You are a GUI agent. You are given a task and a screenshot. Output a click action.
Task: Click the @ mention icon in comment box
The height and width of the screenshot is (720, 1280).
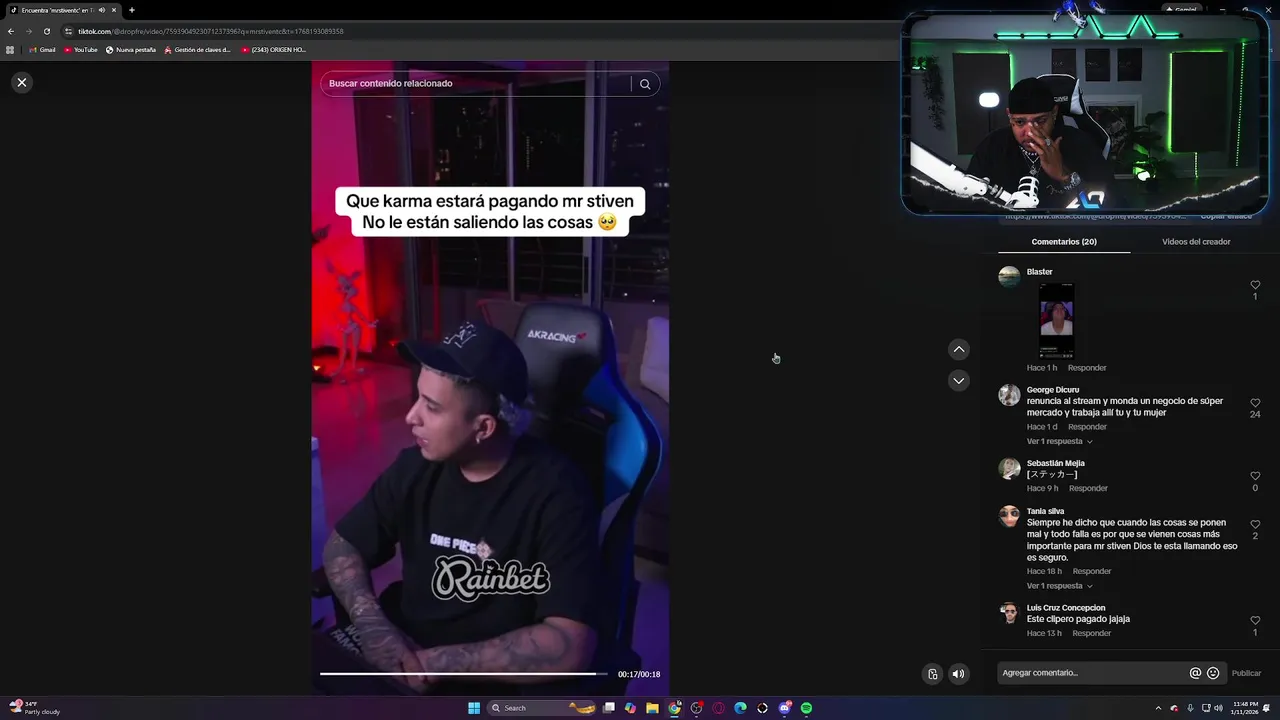coord(1195,673)
